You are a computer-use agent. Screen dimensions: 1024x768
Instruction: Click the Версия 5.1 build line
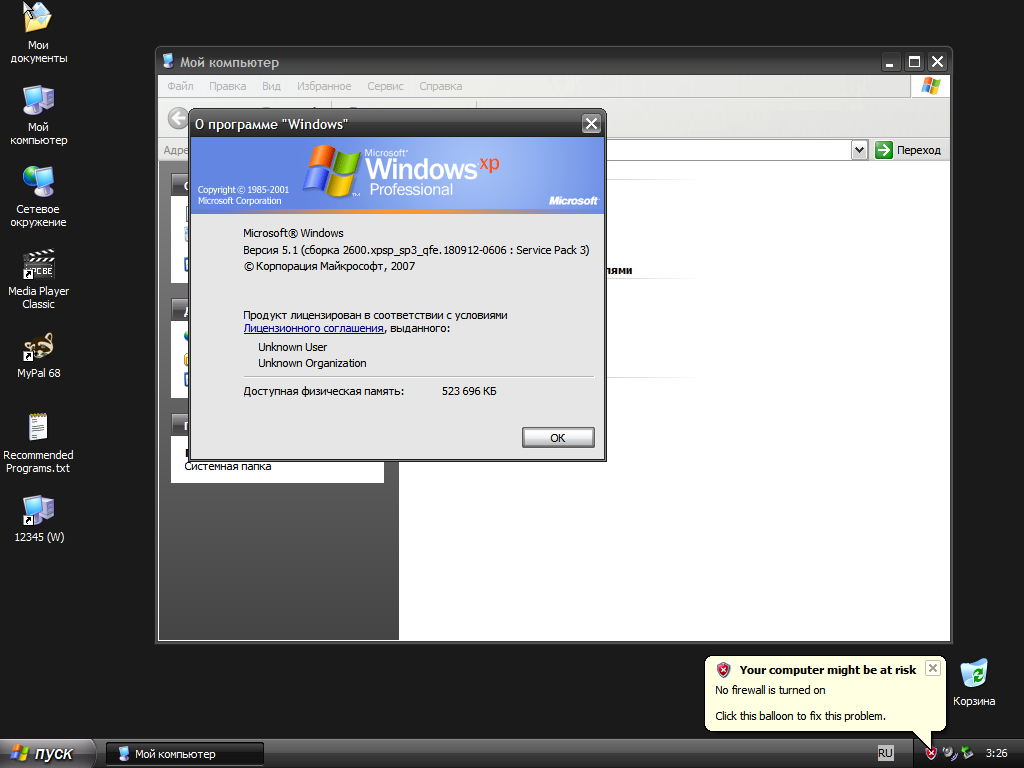coord(416,249)
